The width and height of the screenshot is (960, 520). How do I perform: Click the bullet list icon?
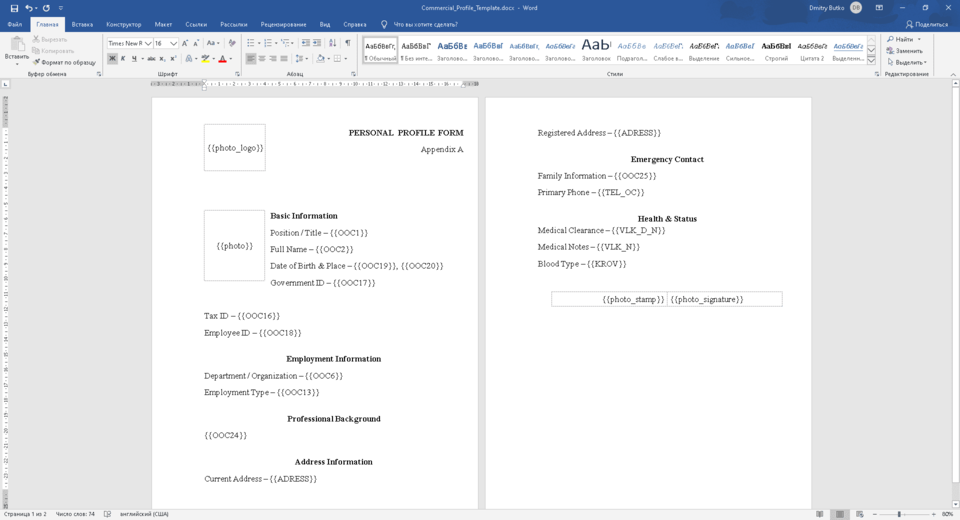click(250, 43)
